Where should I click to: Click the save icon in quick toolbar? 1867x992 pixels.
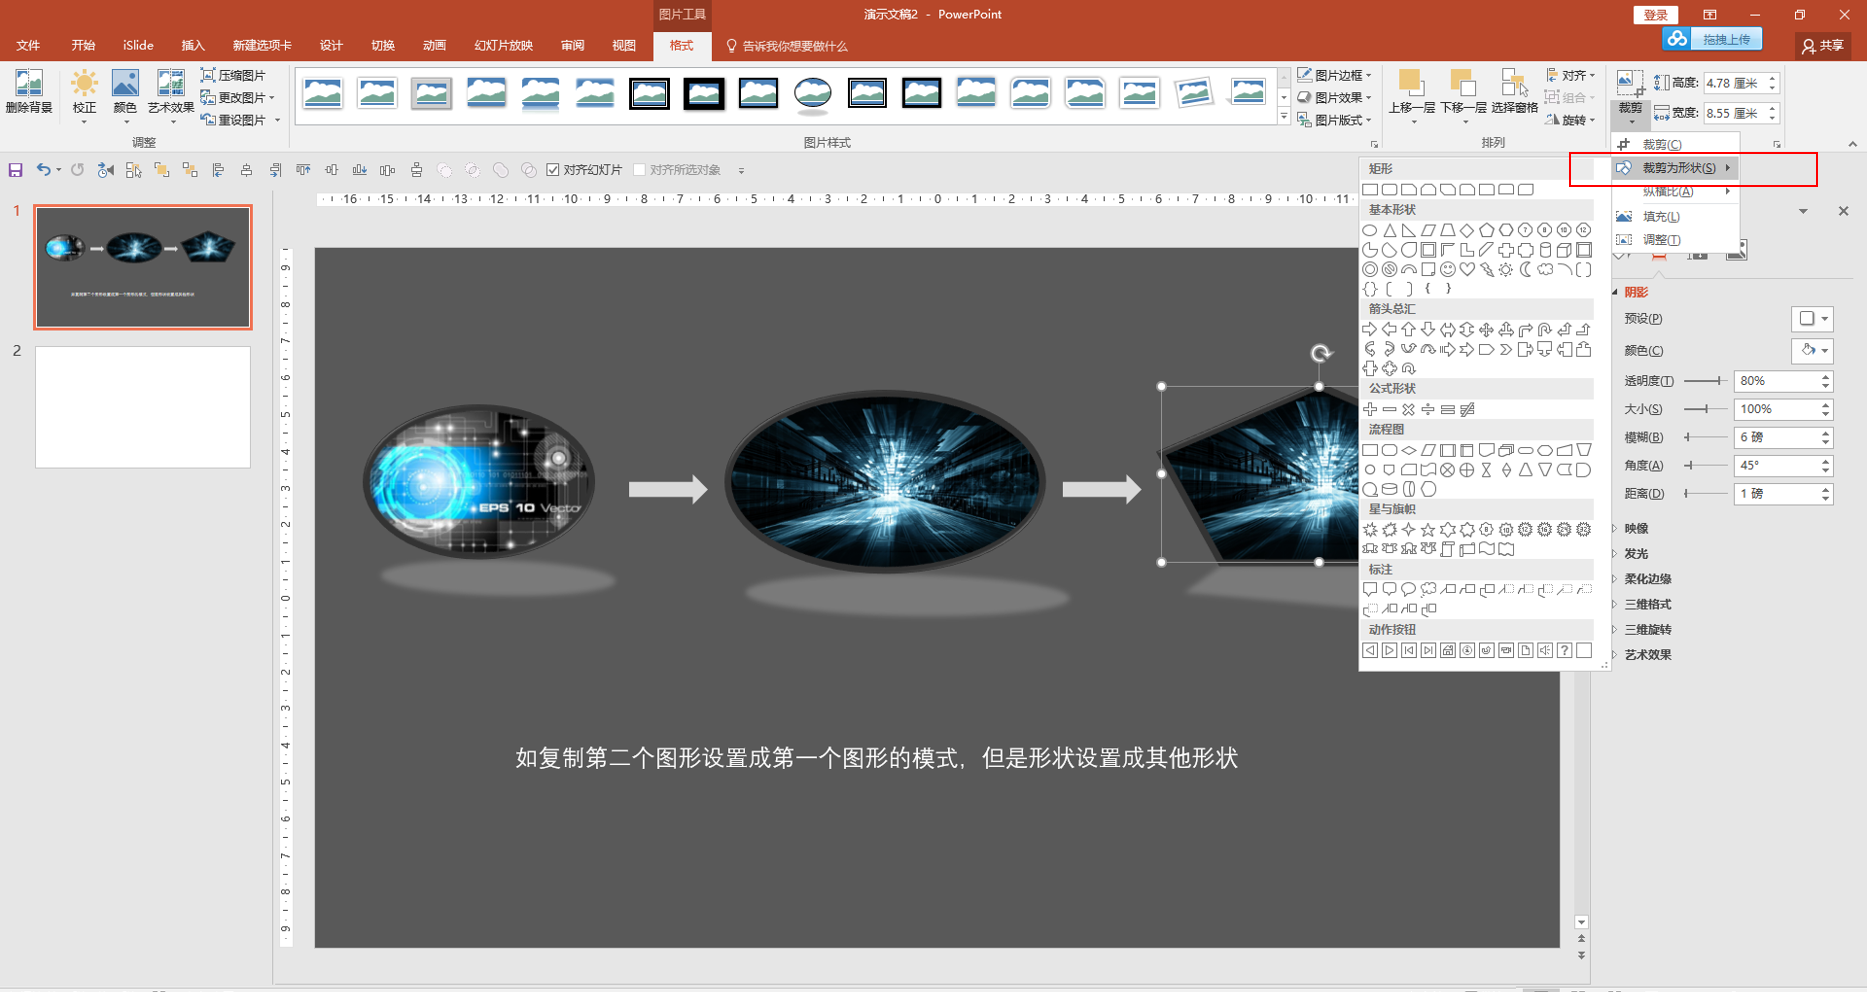[15, 170]
